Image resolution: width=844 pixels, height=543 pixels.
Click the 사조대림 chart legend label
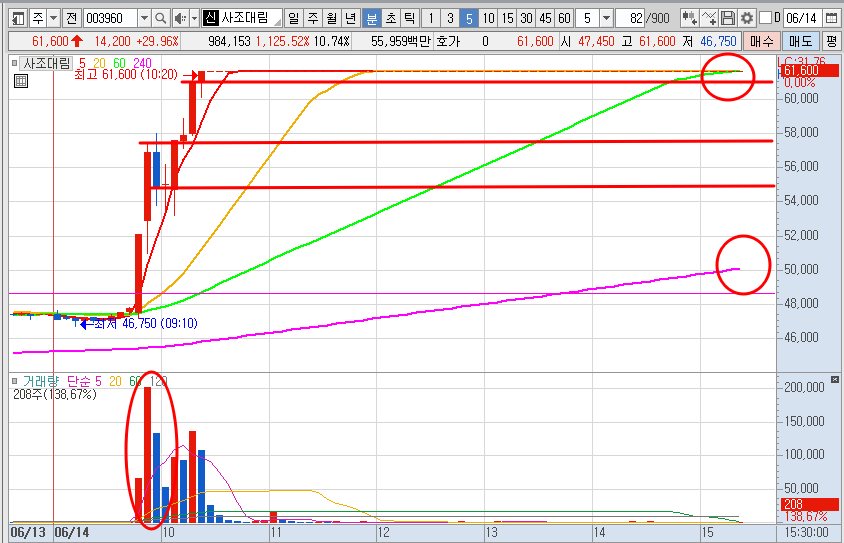pyautogui.click(x=46, y=63)
